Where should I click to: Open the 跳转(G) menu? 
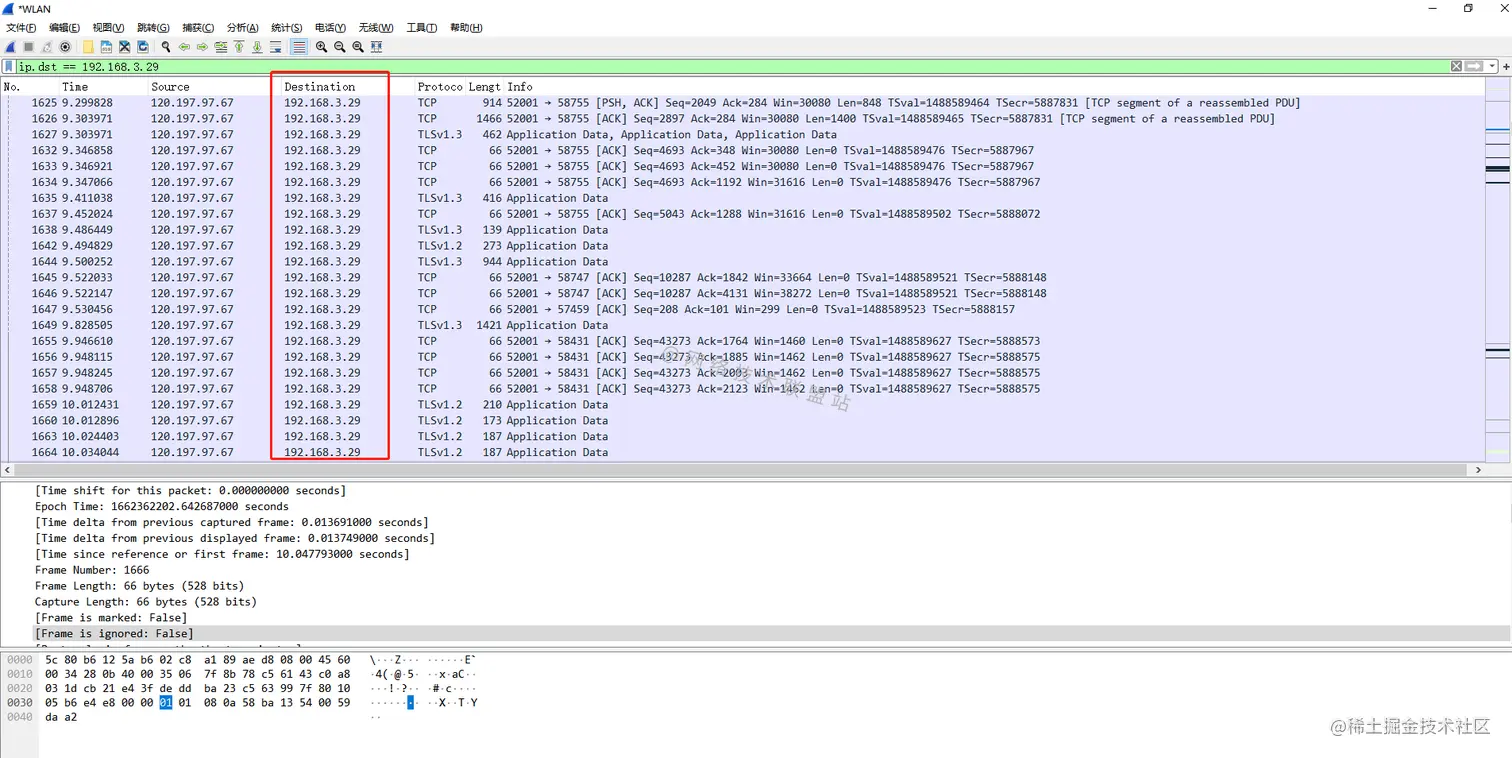click(153, 28)
